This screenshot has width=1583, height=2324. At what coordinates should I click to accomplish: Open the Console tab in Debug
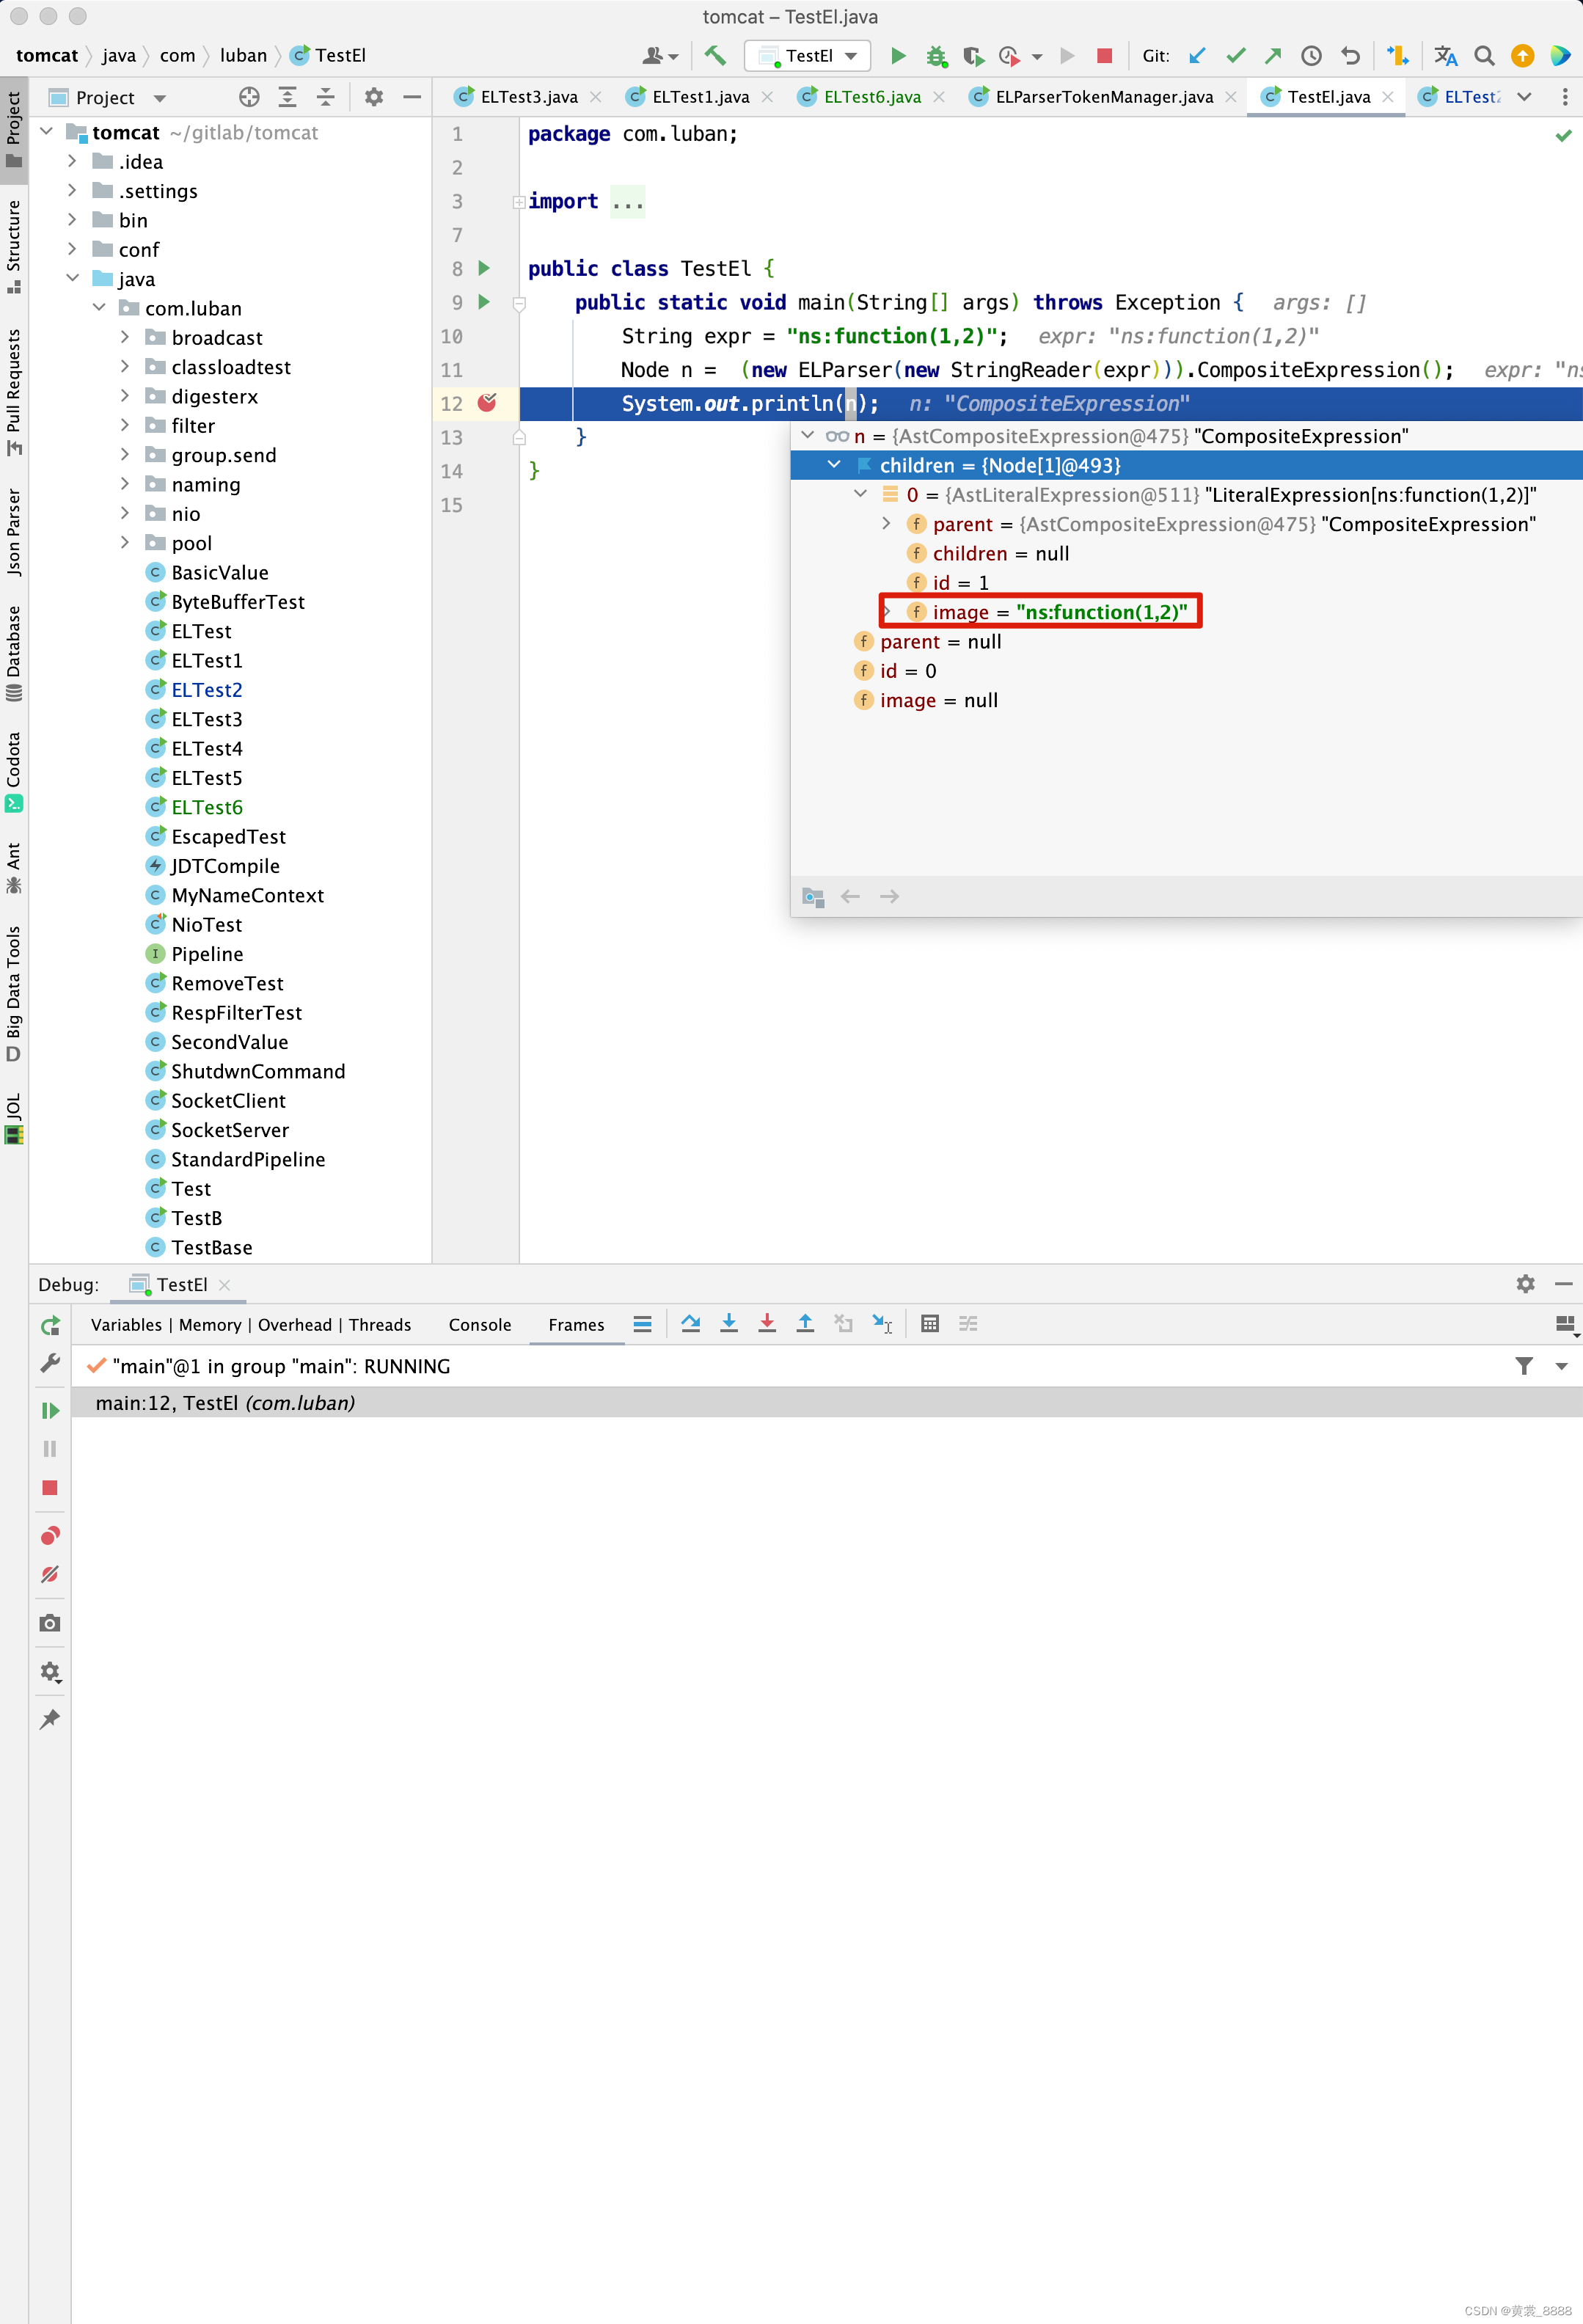[480, 1324]
